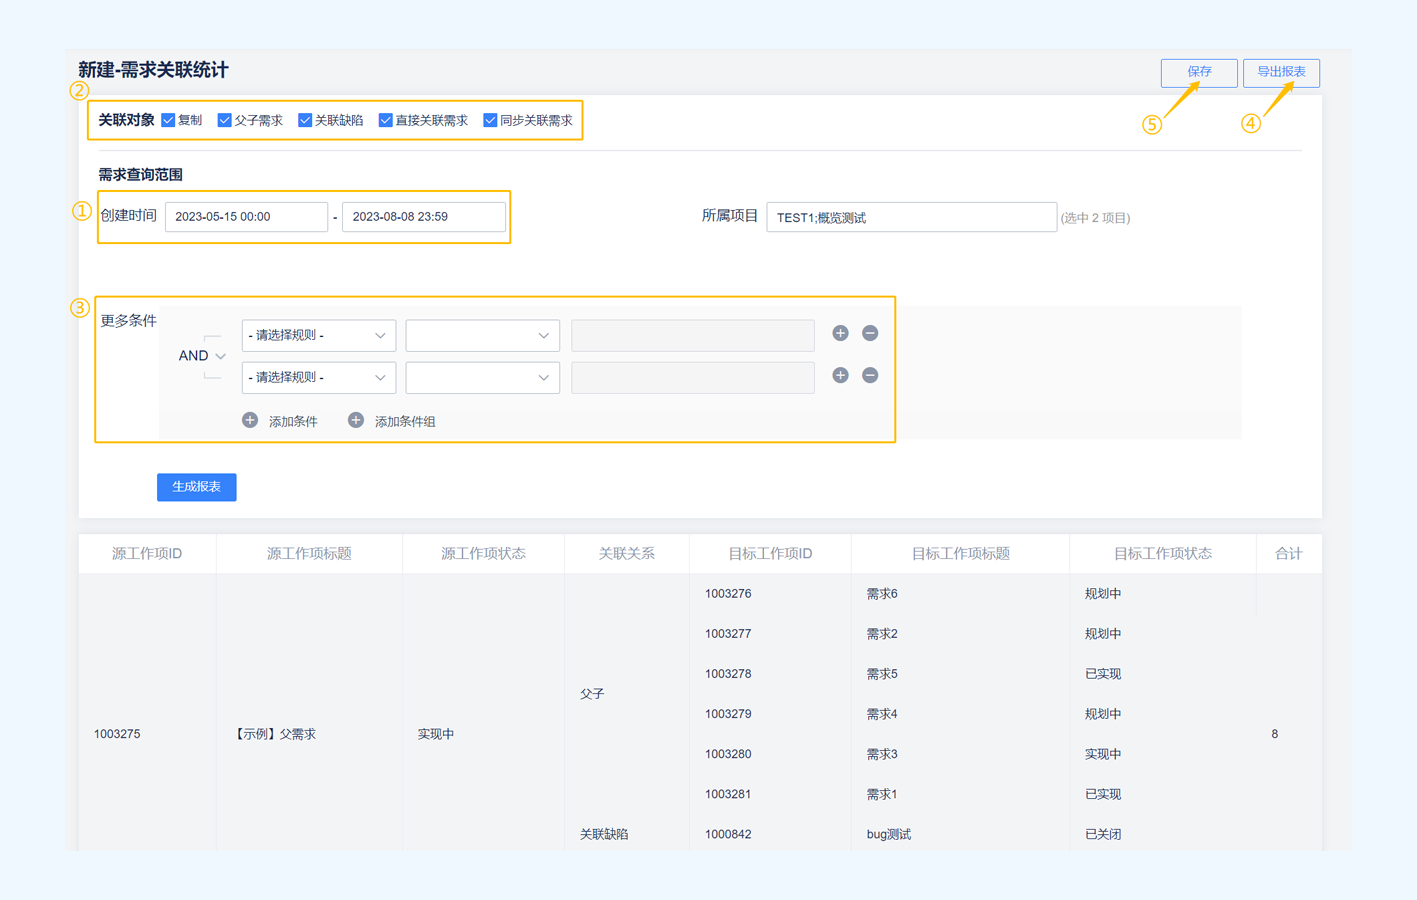Screen dimensions: 1417x900
Task: Click target ID 1000842
Action: coord(728,834)
